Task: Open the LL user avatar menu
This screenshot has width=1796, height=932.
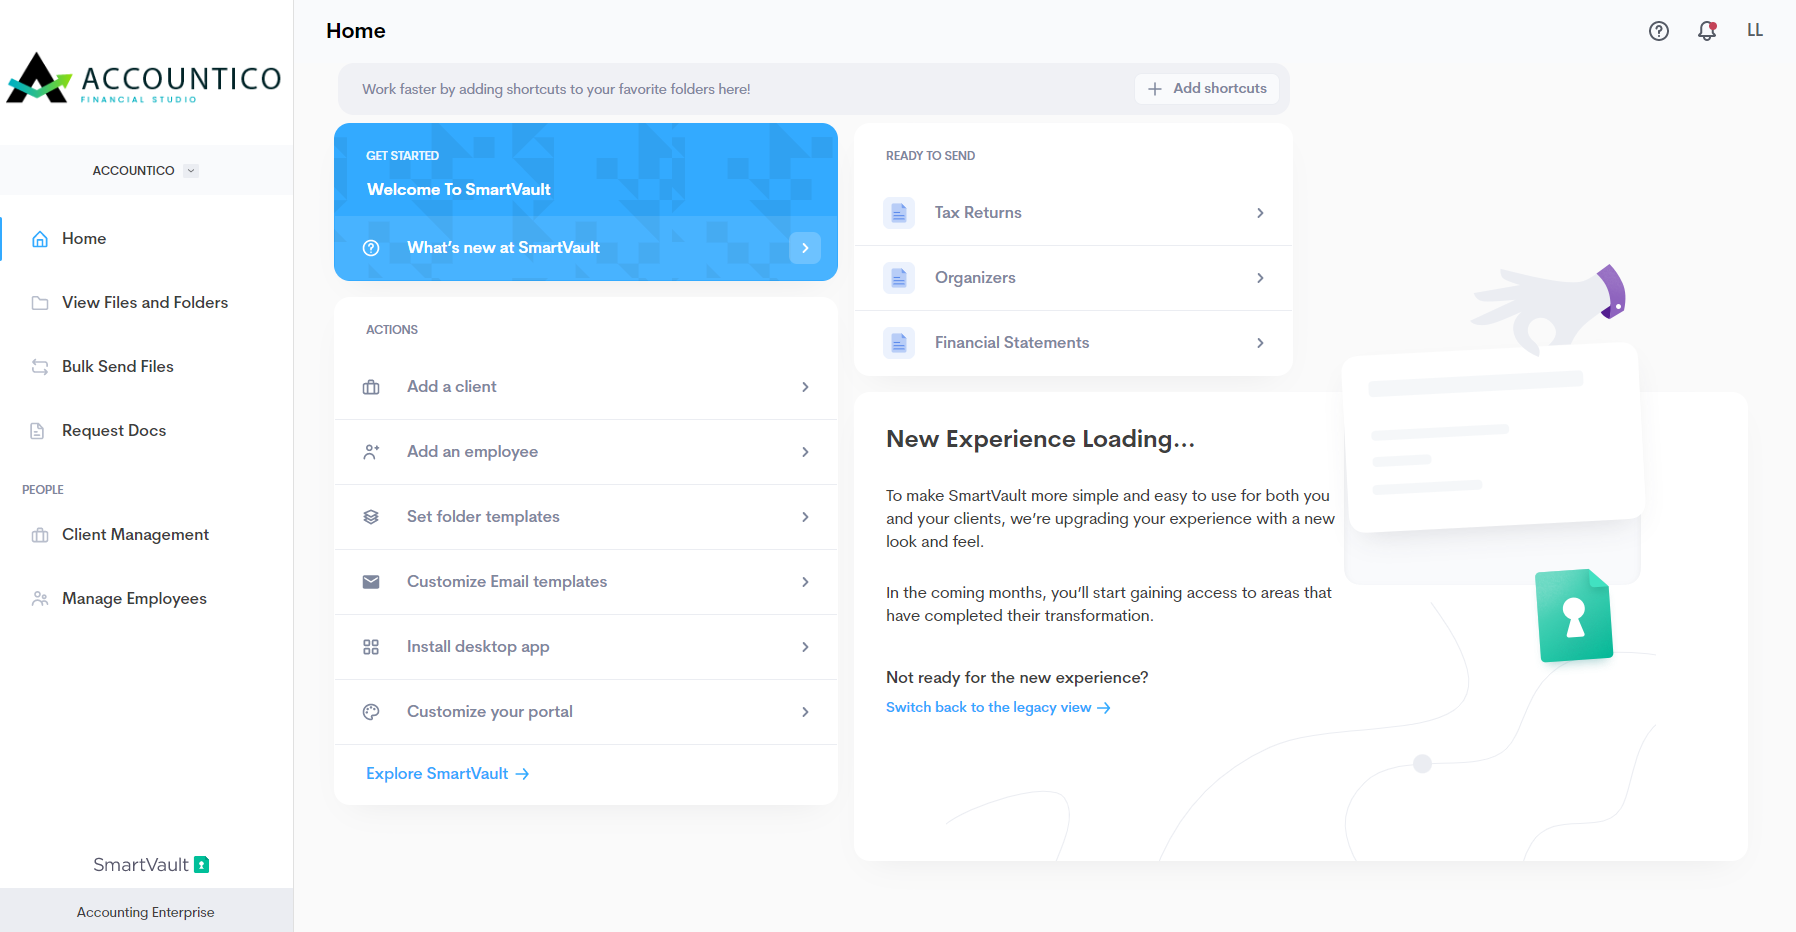Action: pyautogui.click(x=1755, y=31)
